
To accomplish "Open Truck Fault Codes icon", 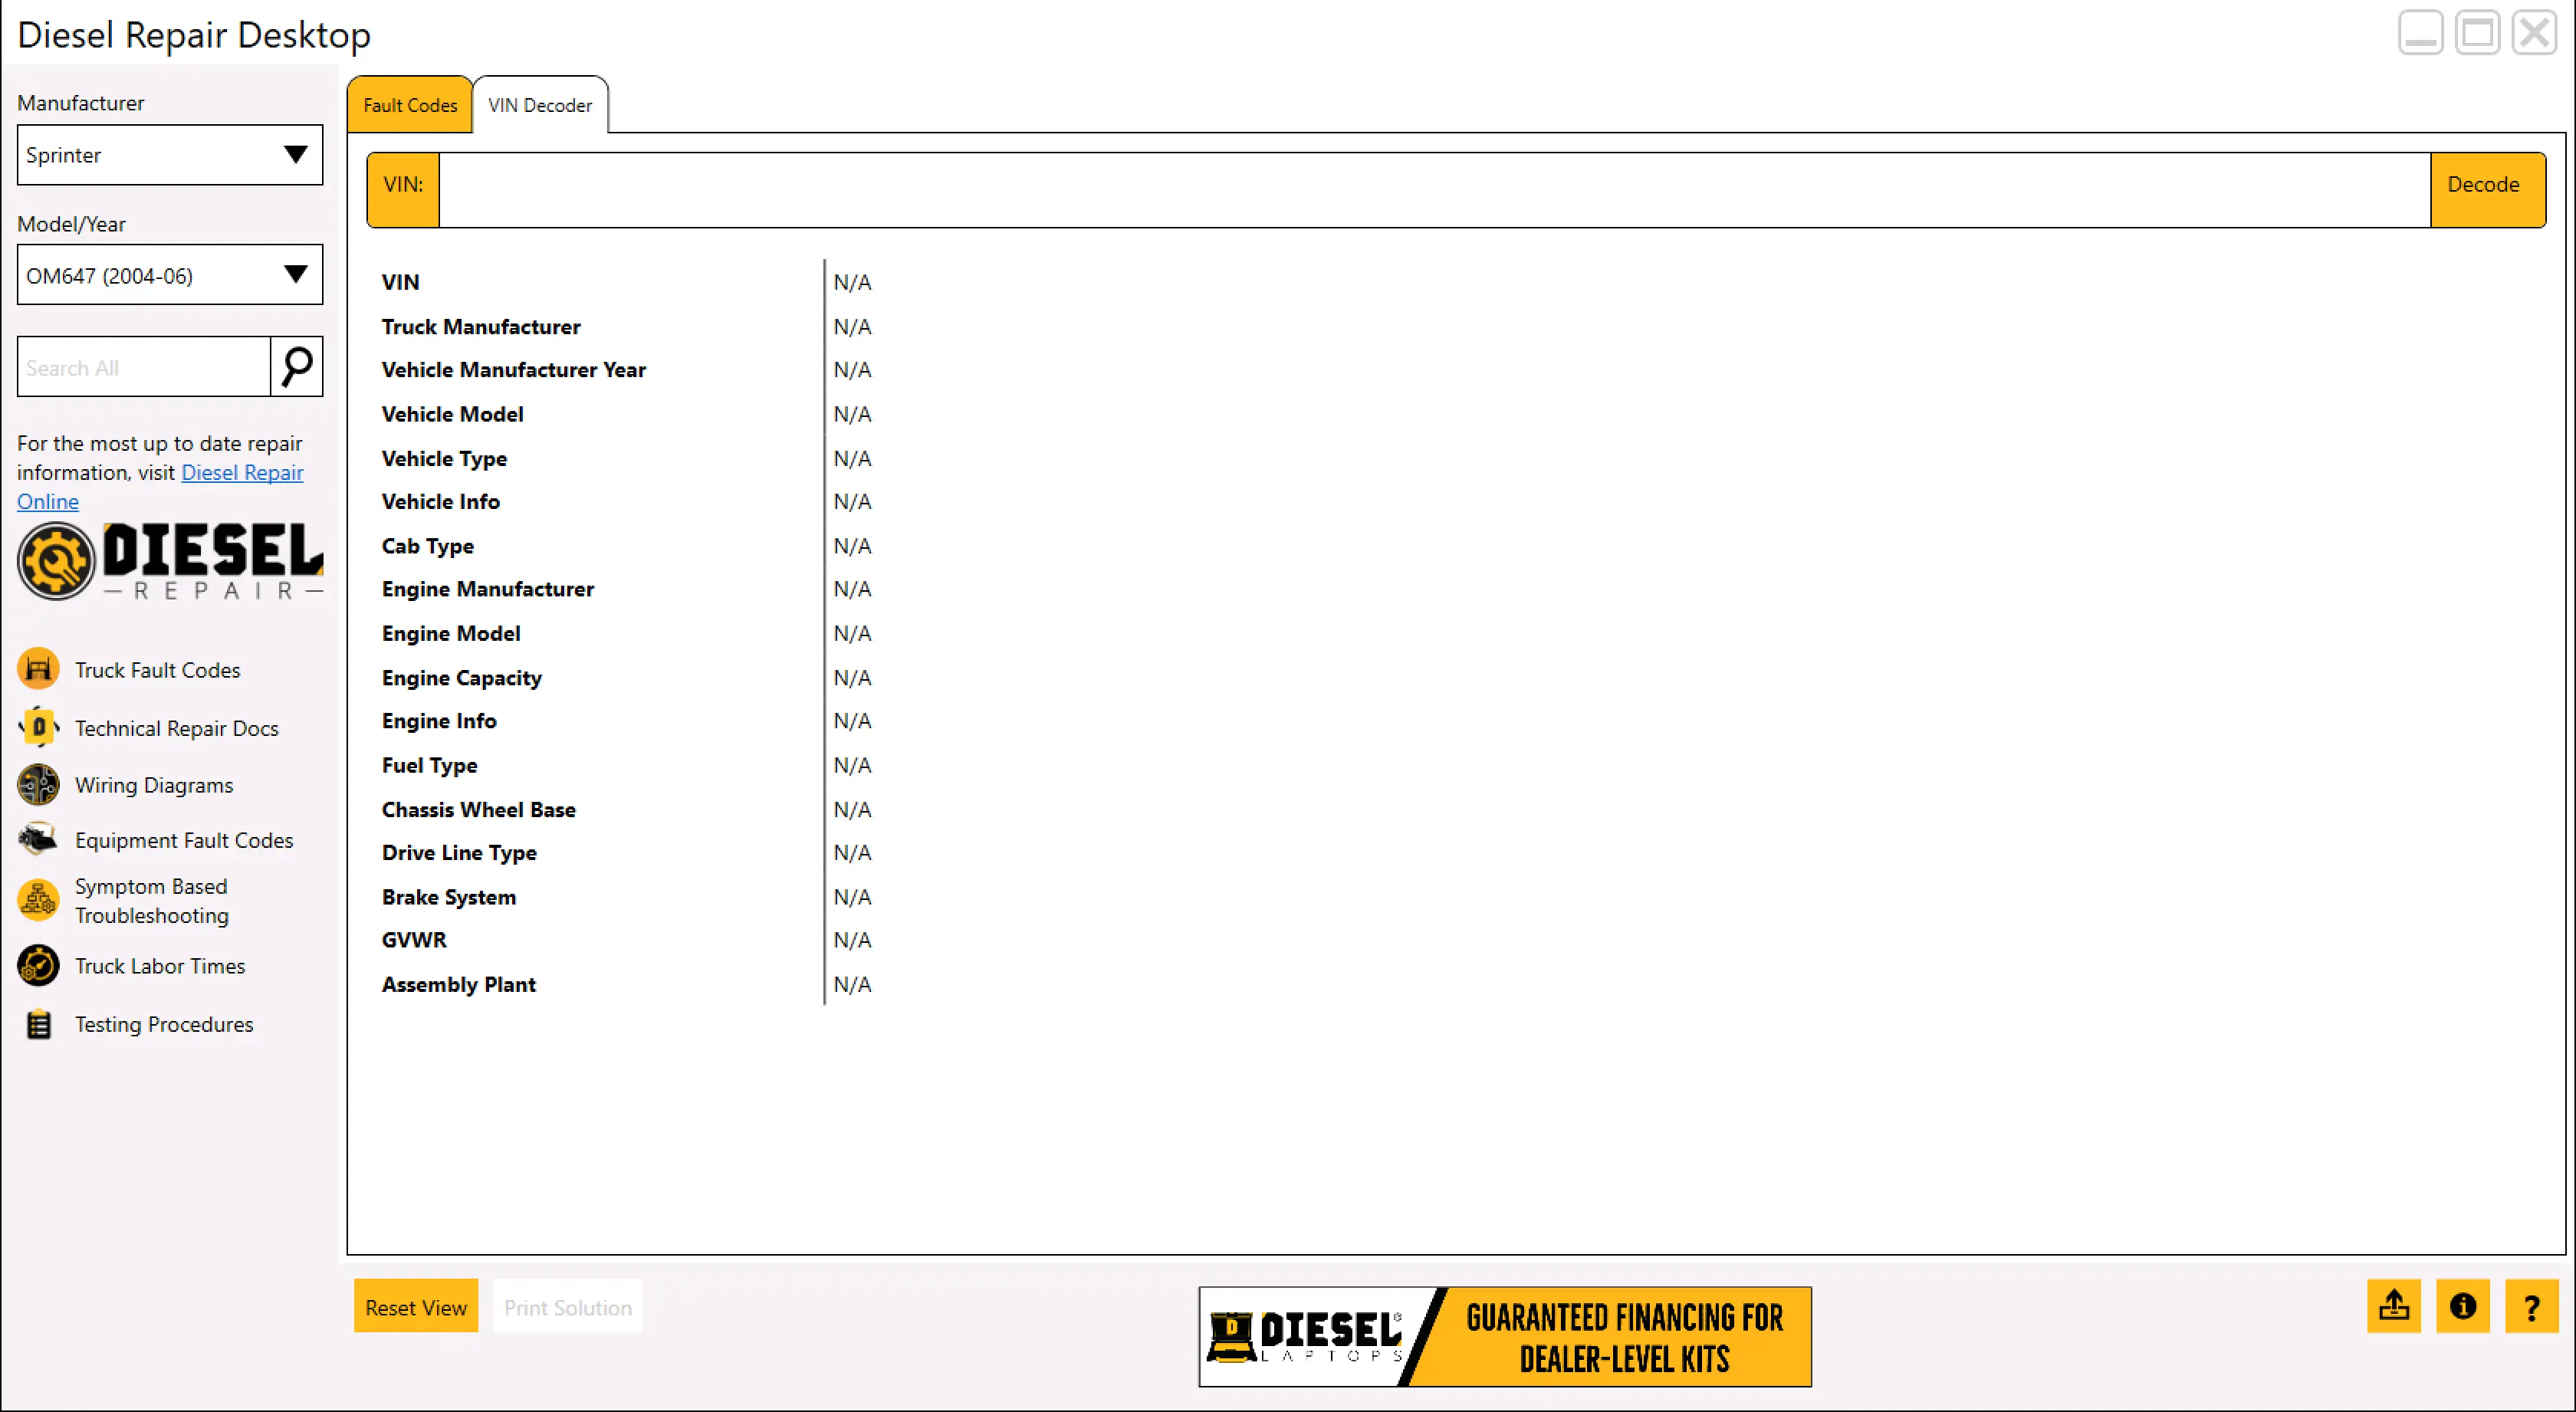I will 38,669.
